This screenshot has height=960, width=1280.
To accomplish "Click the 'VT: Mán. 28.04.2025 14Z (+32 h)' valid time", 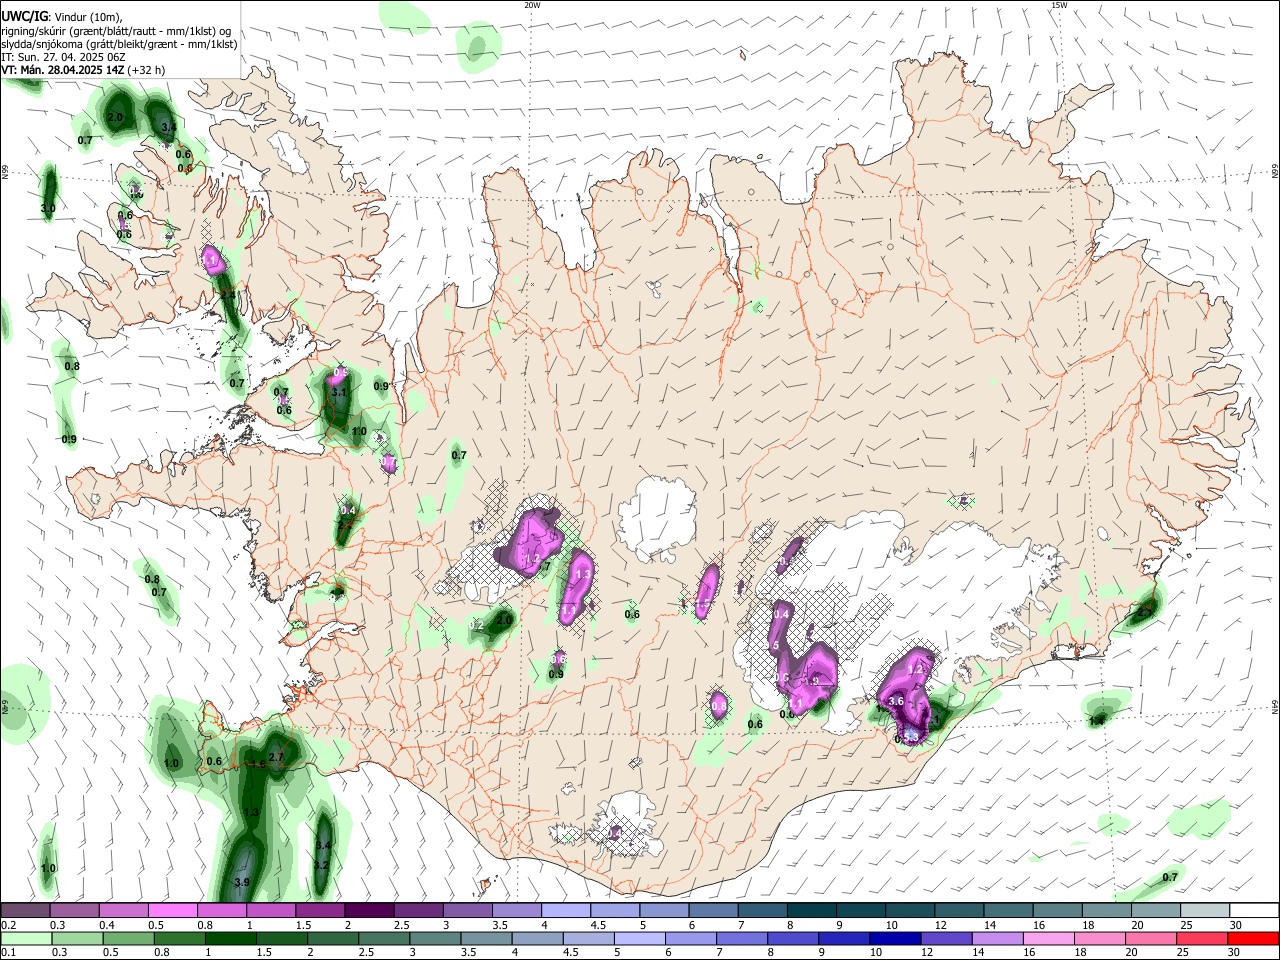I will coord(83,71).
